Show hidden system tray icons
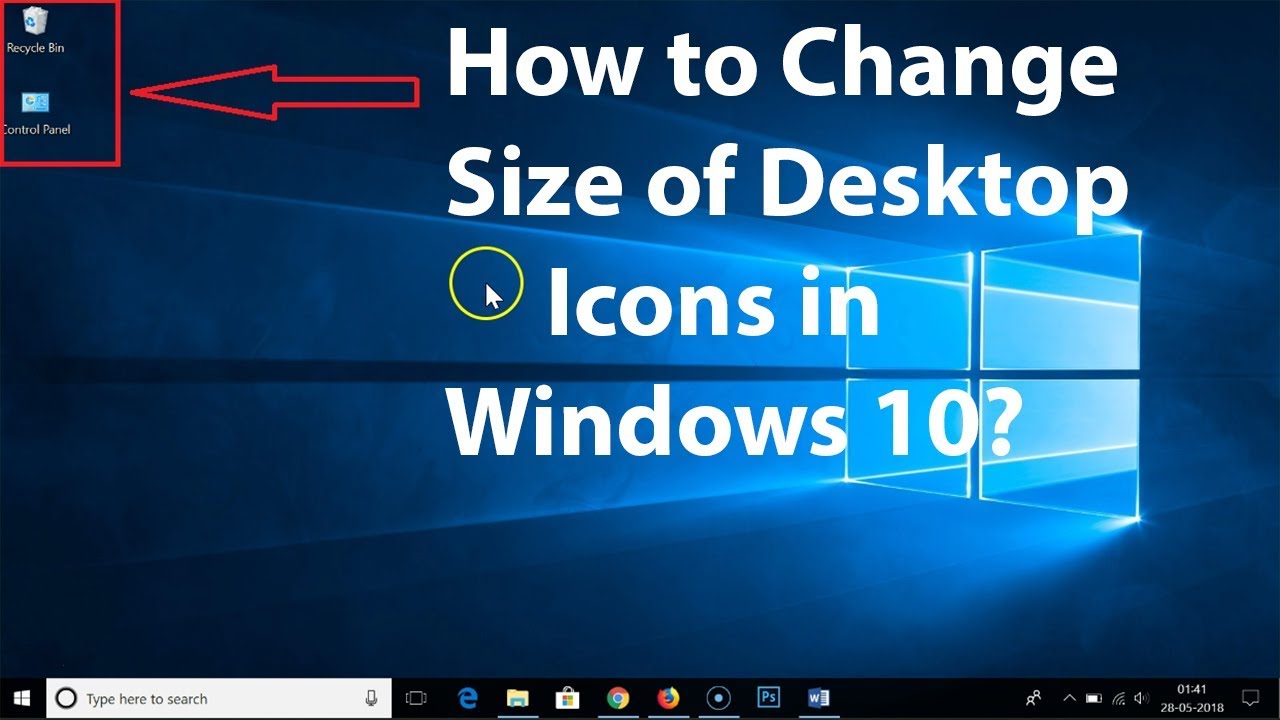 tap(1069, 698)
